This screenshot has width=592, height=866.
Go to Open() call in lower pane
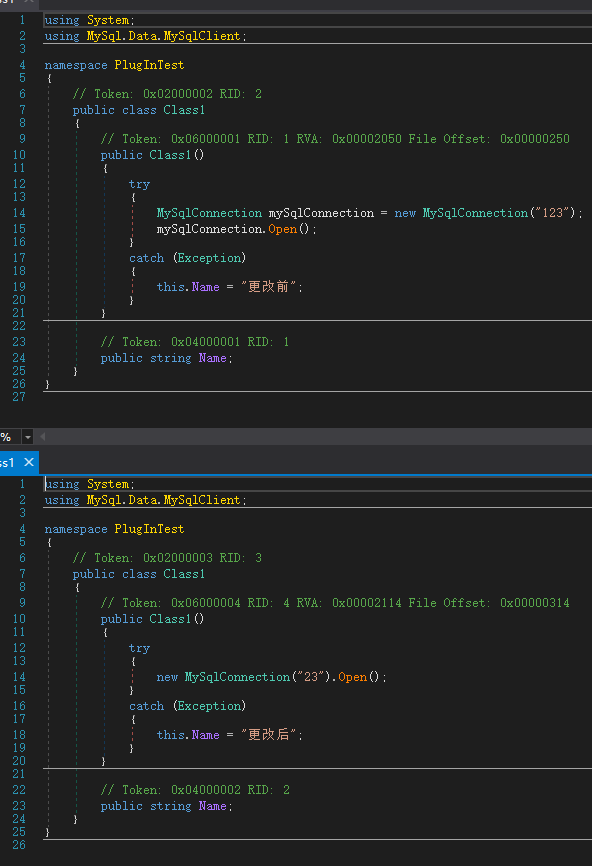pos(352,677)
